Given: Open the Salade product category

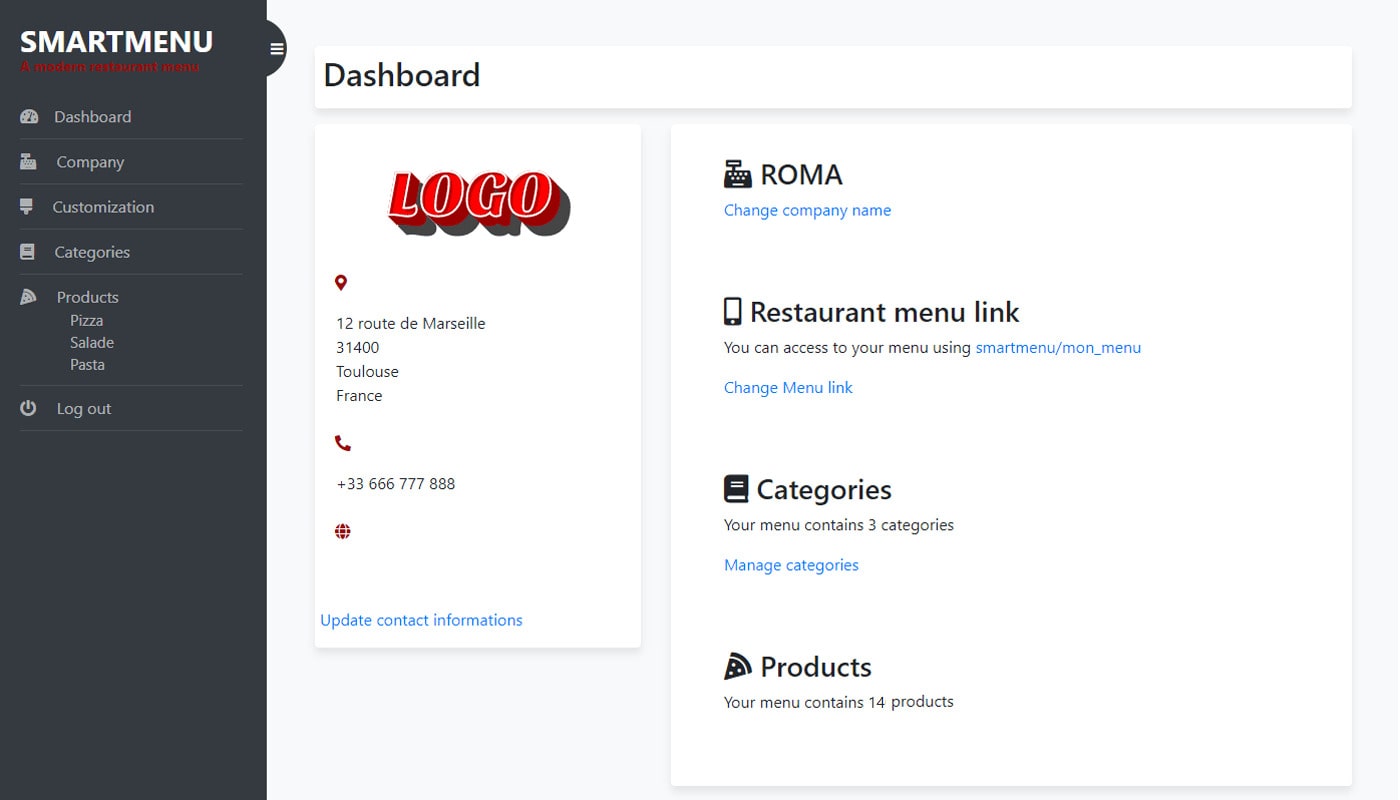Looking at the screenshot, I should point(92,342).
